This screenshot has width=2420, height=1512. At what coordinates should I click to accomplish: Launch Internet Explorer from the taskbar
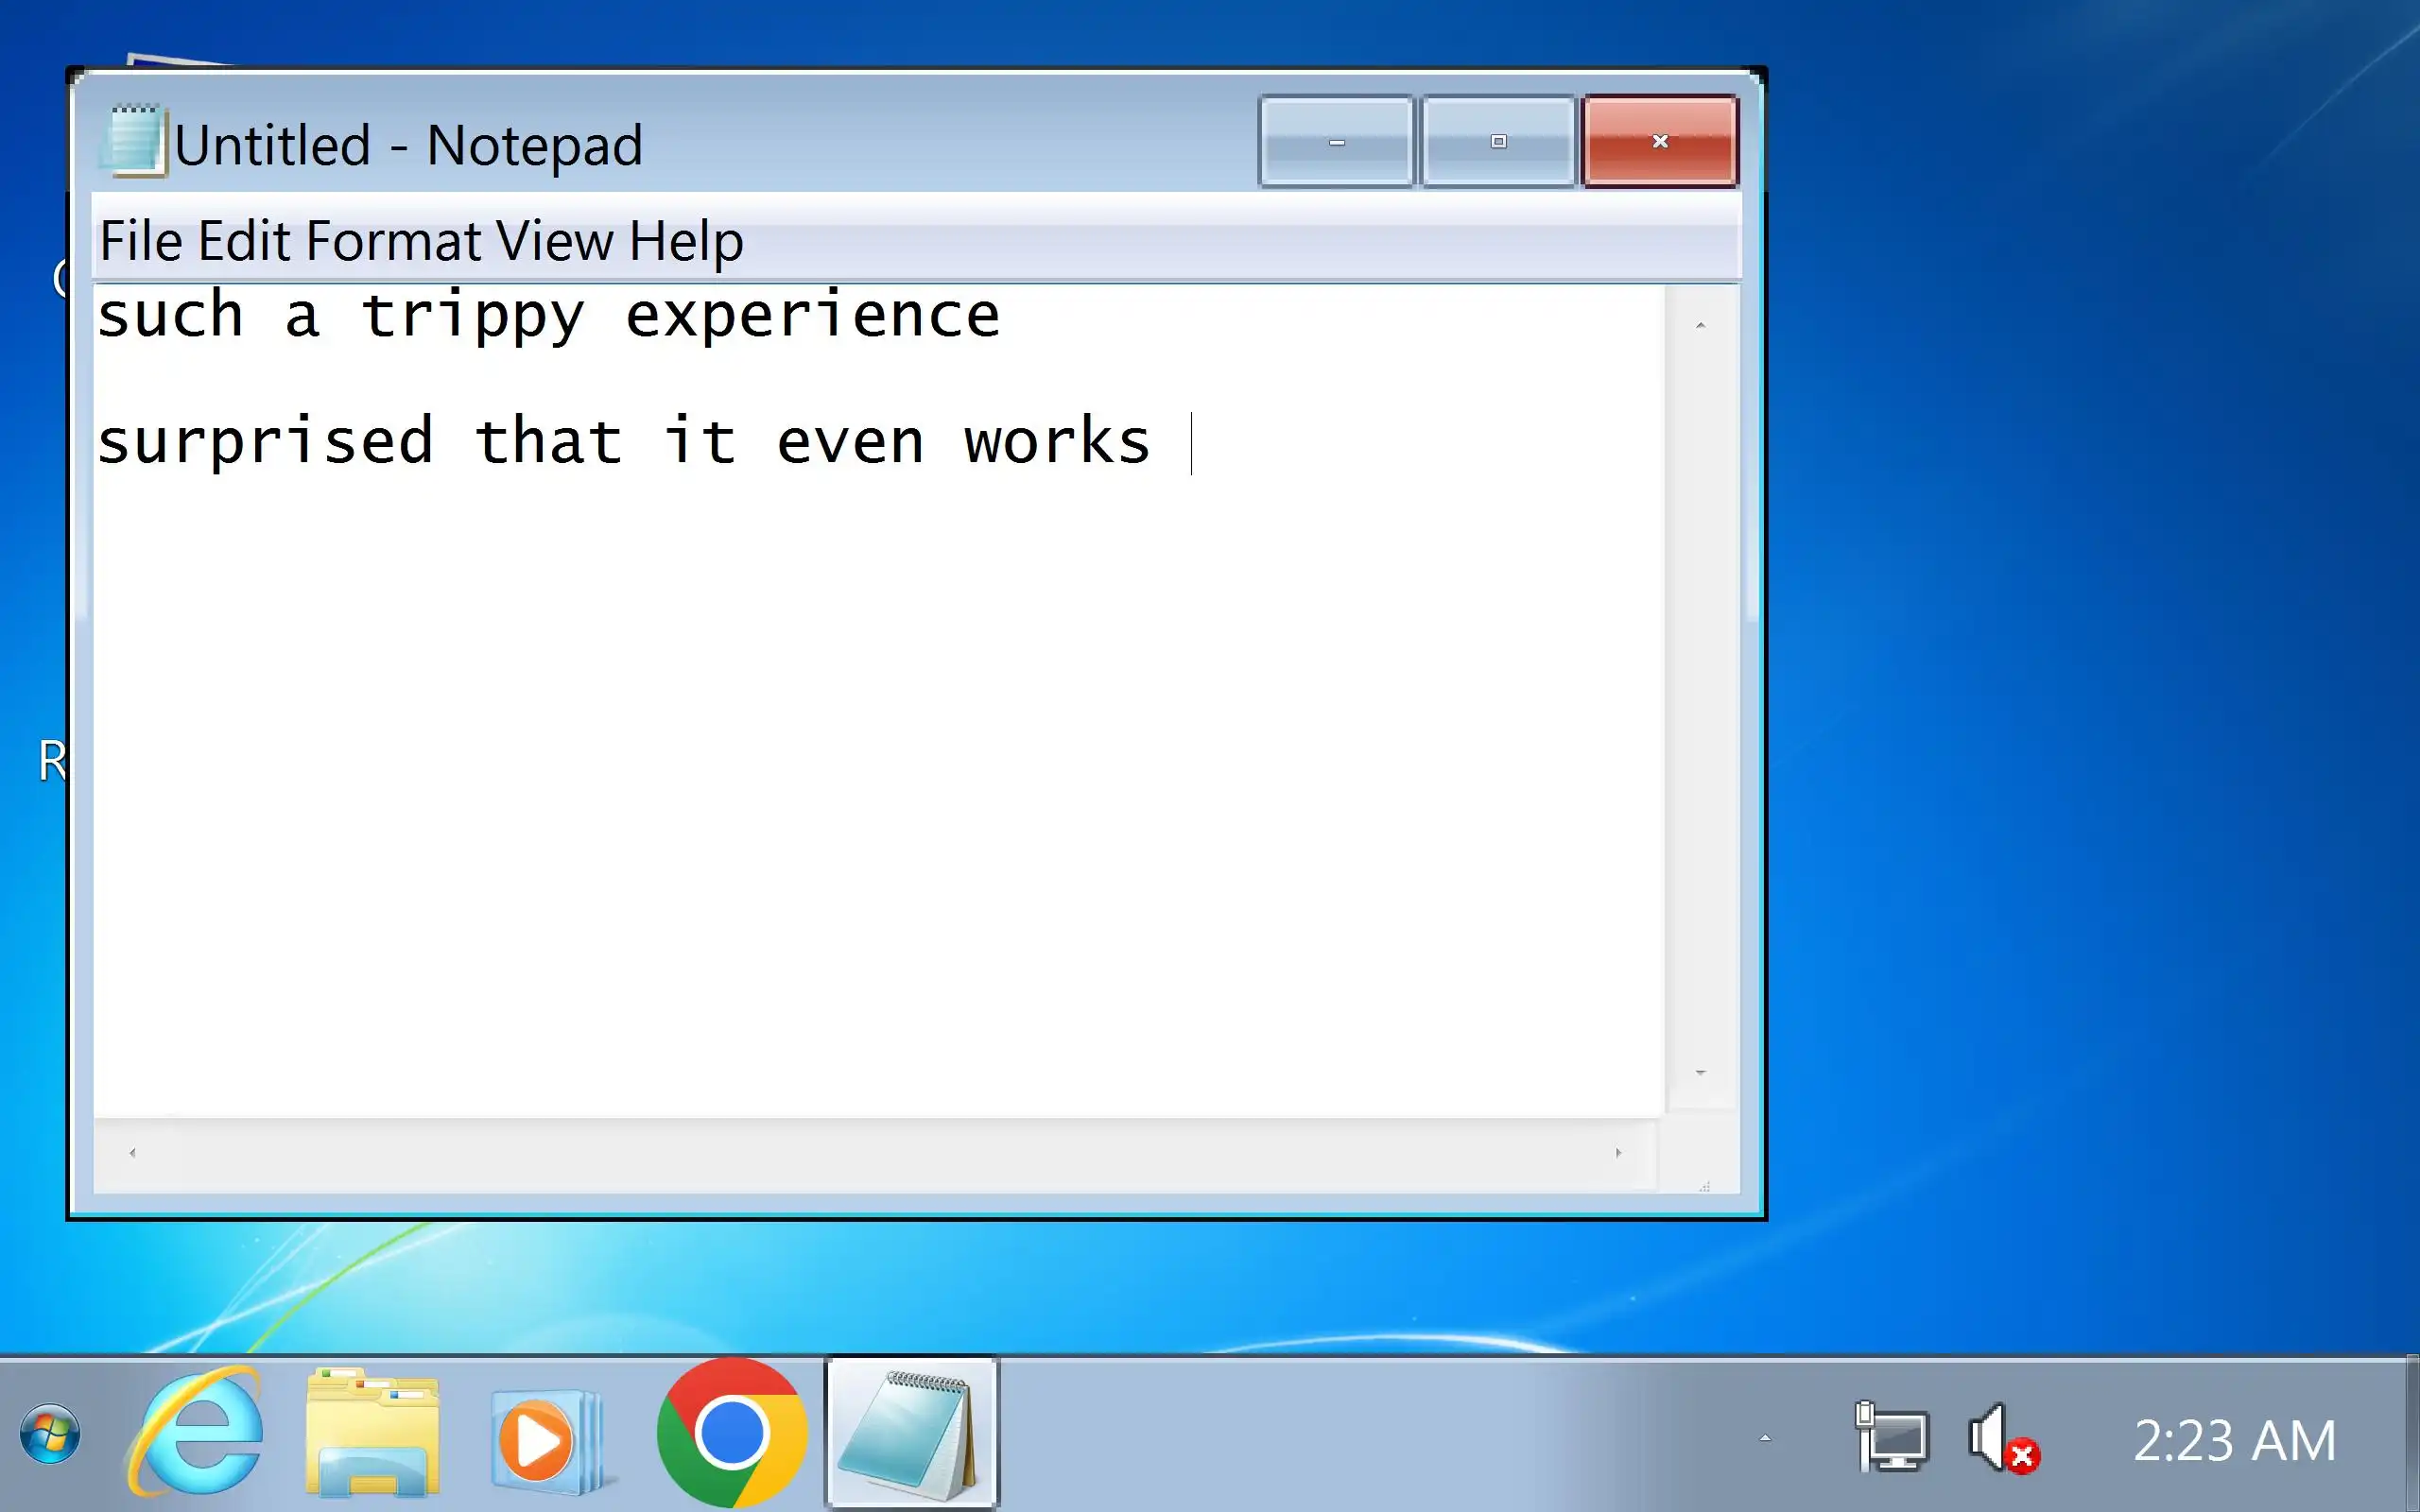point(196,1434)
